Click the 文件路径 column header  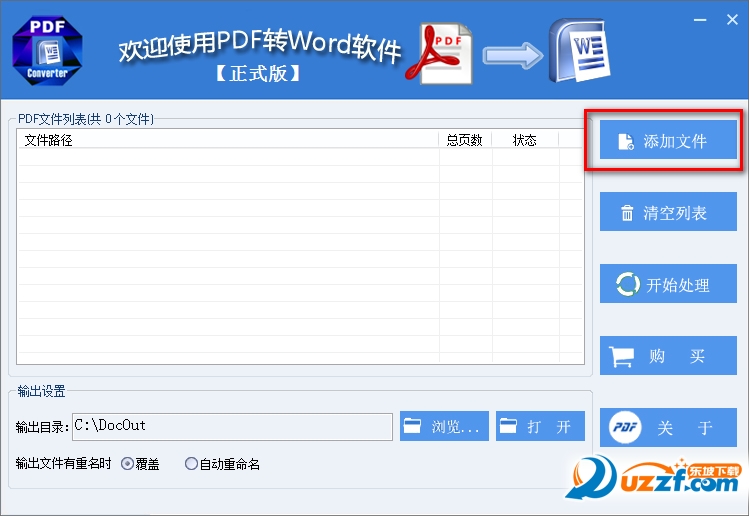228,140
